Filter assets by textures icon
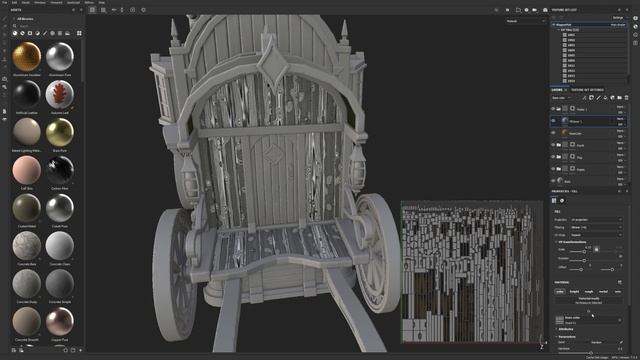This screenshot has height=360, width=640. 60,33
